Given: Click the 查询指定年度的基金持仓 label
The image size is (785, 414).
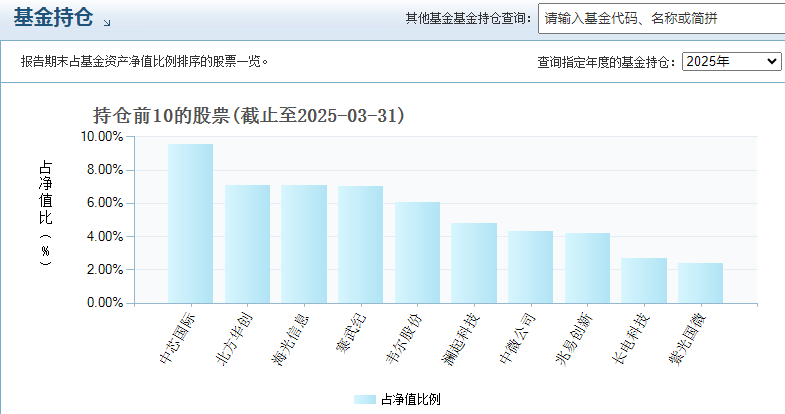Looking at the screenshot, I should point(606,62).
